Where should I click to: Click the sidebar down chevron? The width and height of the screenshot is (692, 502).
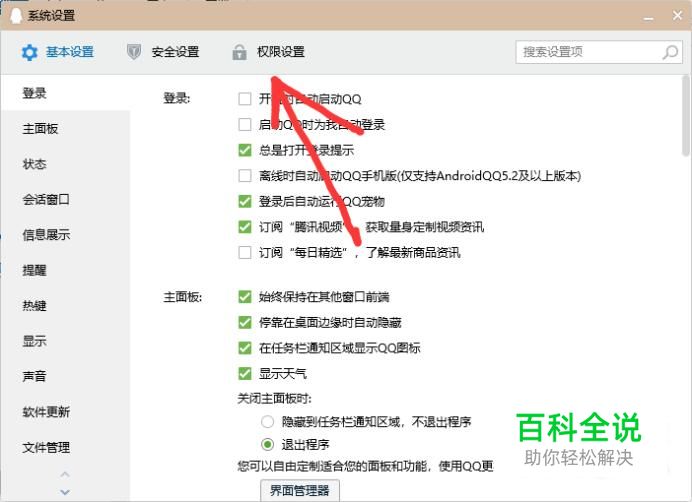(x=65, y=491)
